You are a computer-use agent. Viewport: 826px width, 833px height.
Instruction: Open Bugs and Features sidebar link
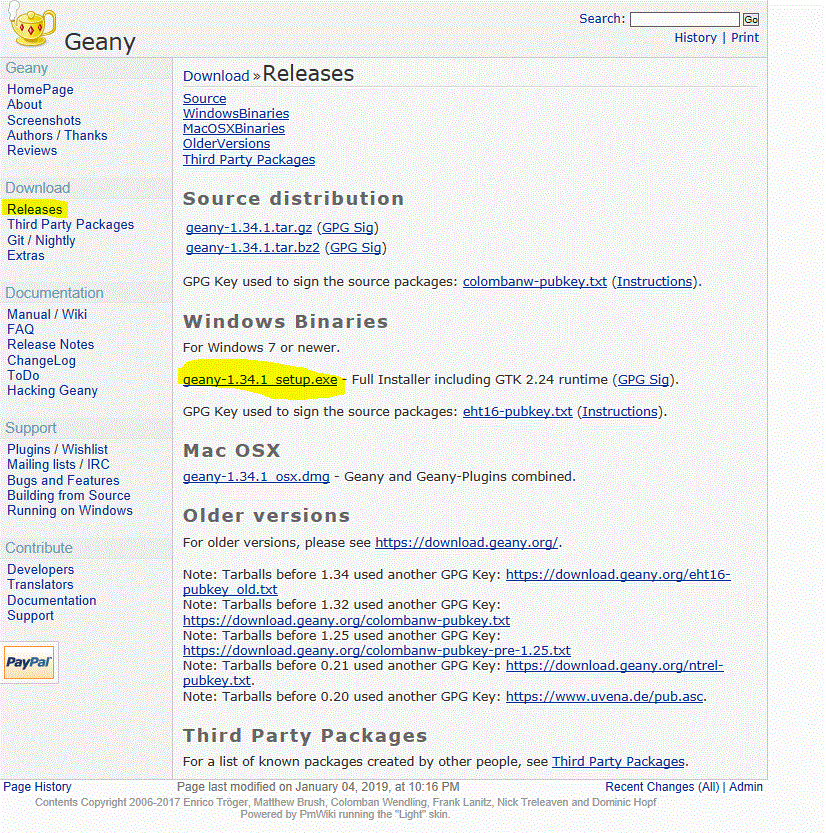pos(63,480)
